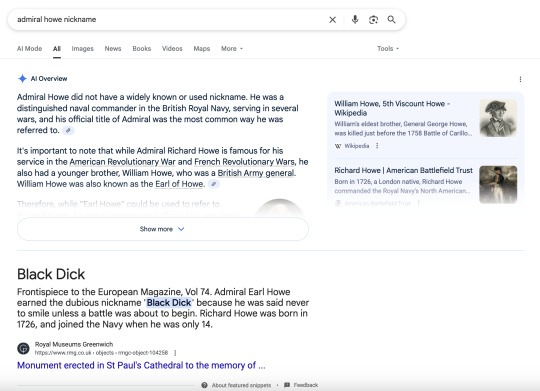
Task: Click the Richard Howe painting thumbnail
Action: click(x=498, y=185)
